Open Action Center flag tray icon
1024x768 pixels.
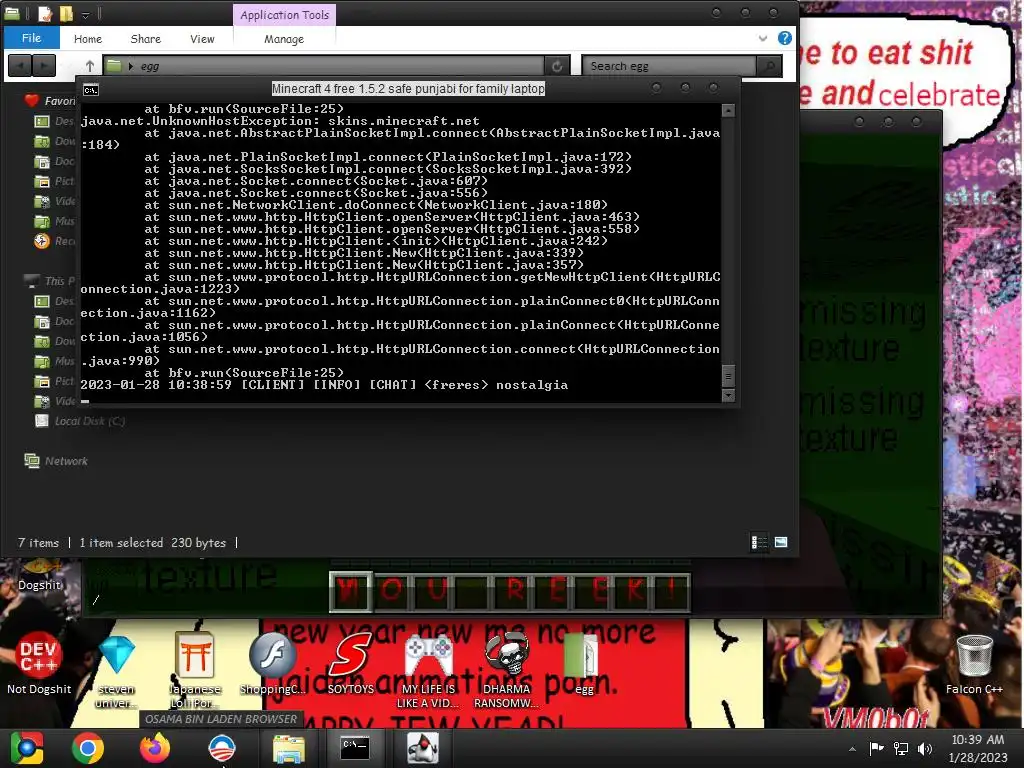[x=876, y=748]
